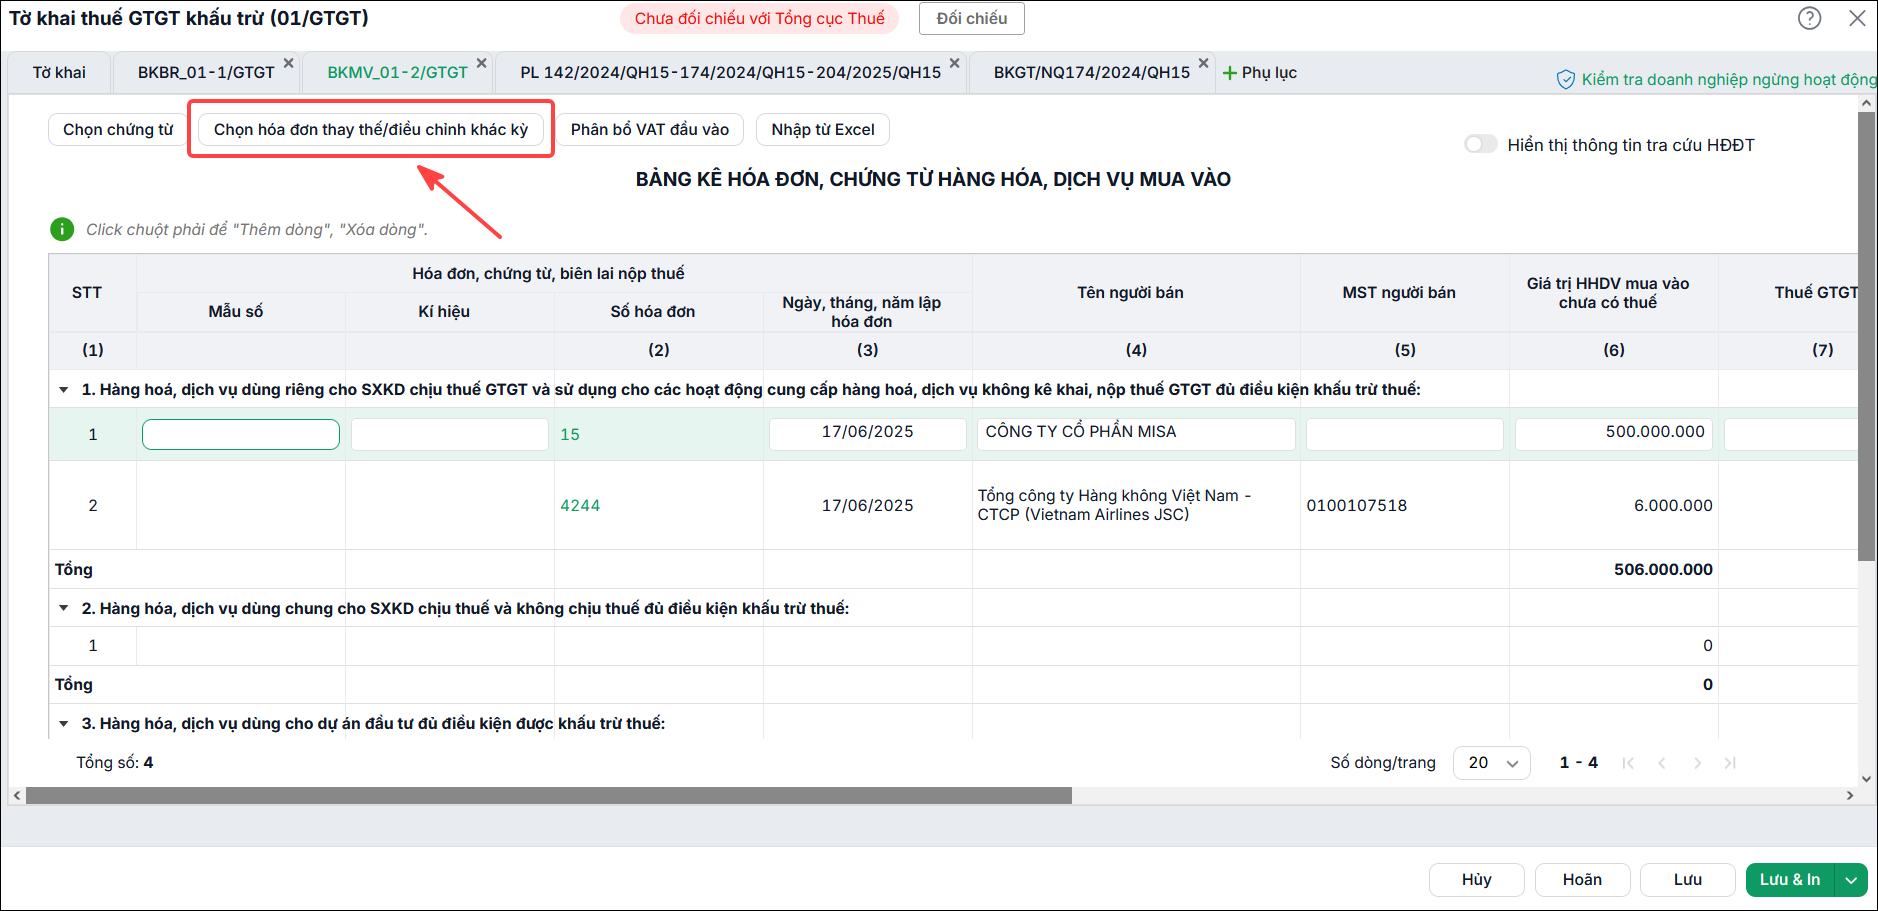Open invoice number 4244 link

[580, 506]
